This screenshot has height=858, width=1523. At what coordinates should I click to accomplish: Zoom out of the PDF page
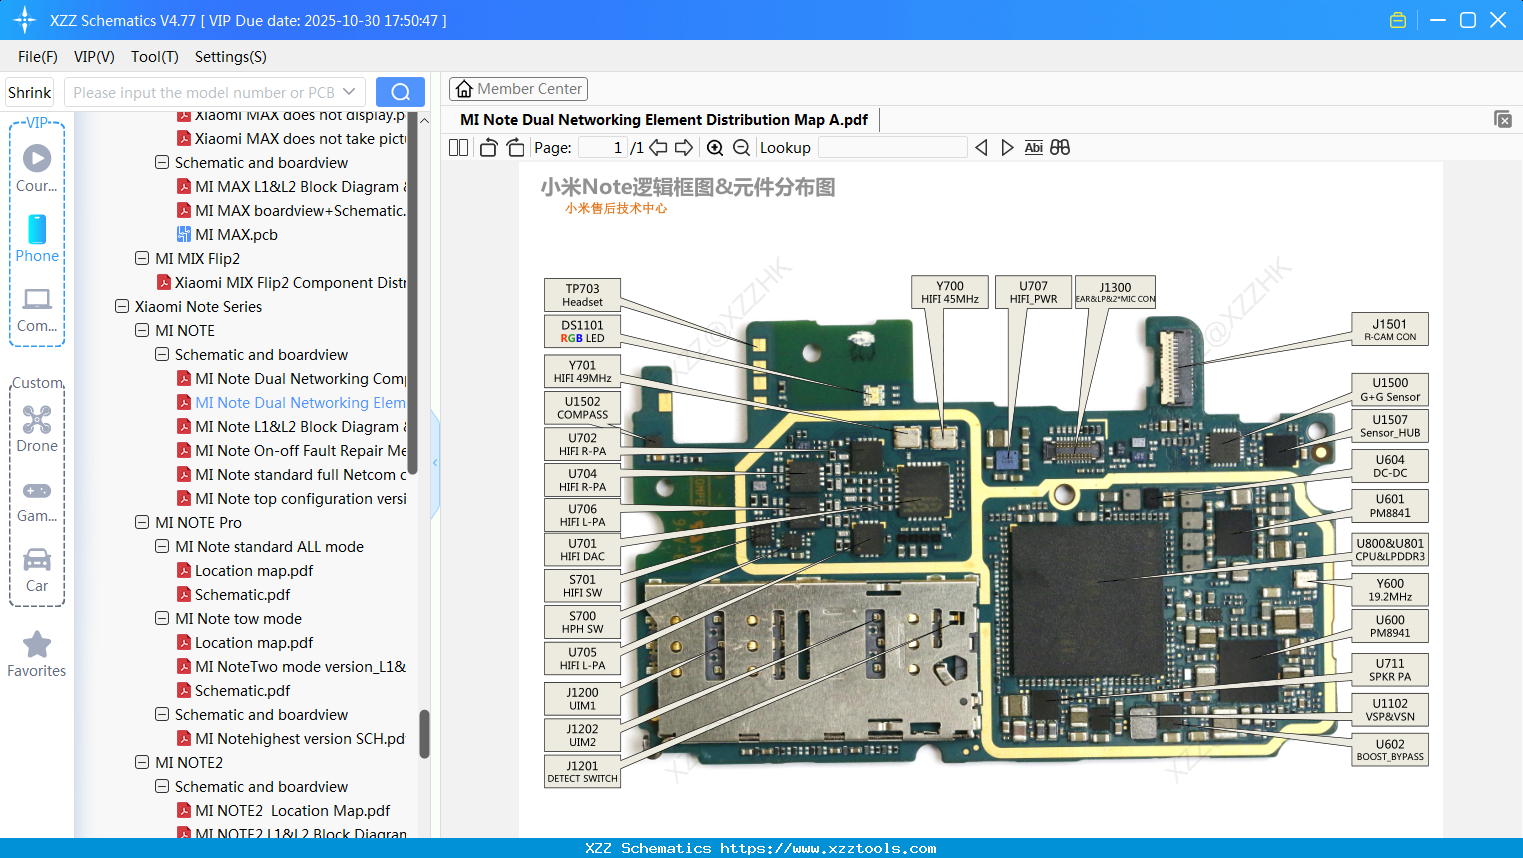[x=741, y=147]
